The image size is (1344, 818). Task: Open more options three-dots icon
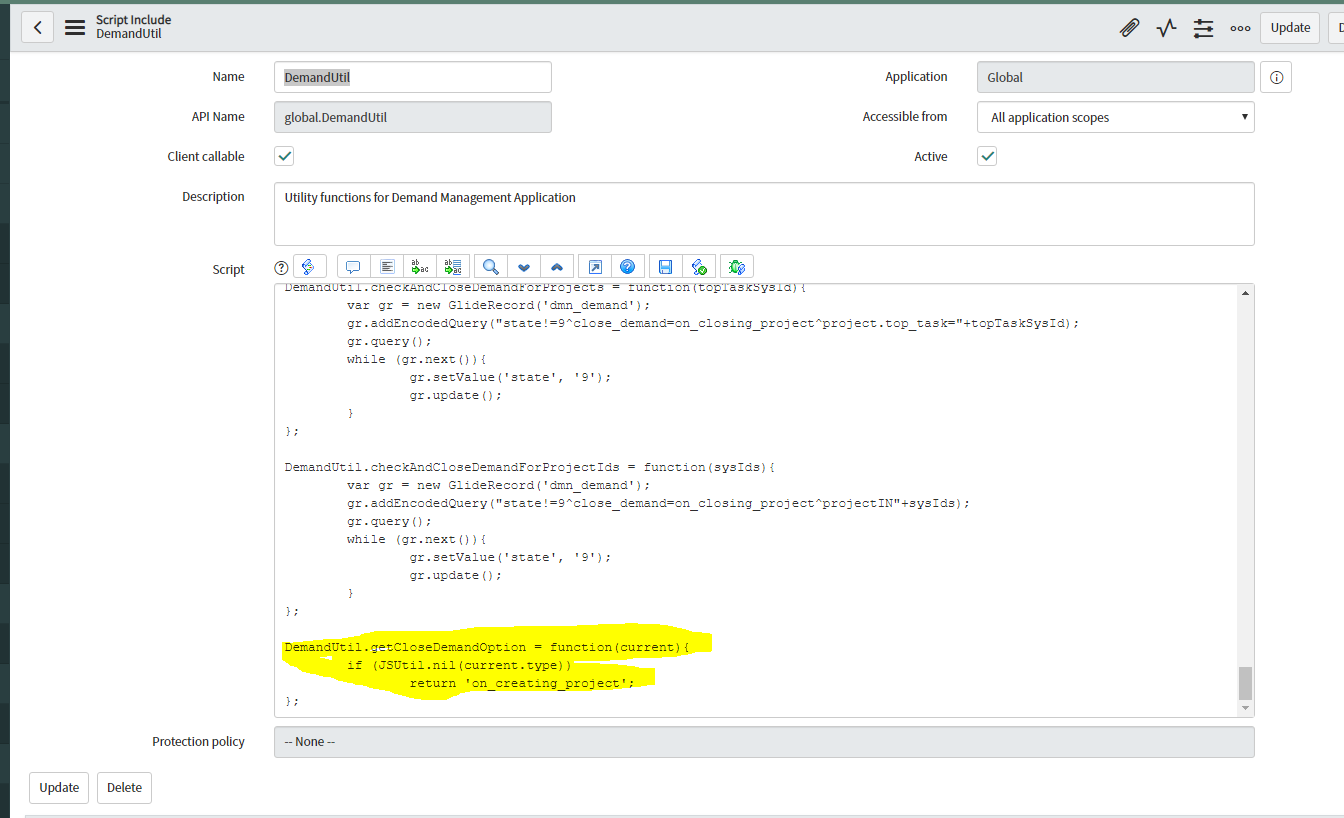(1240, 28)
